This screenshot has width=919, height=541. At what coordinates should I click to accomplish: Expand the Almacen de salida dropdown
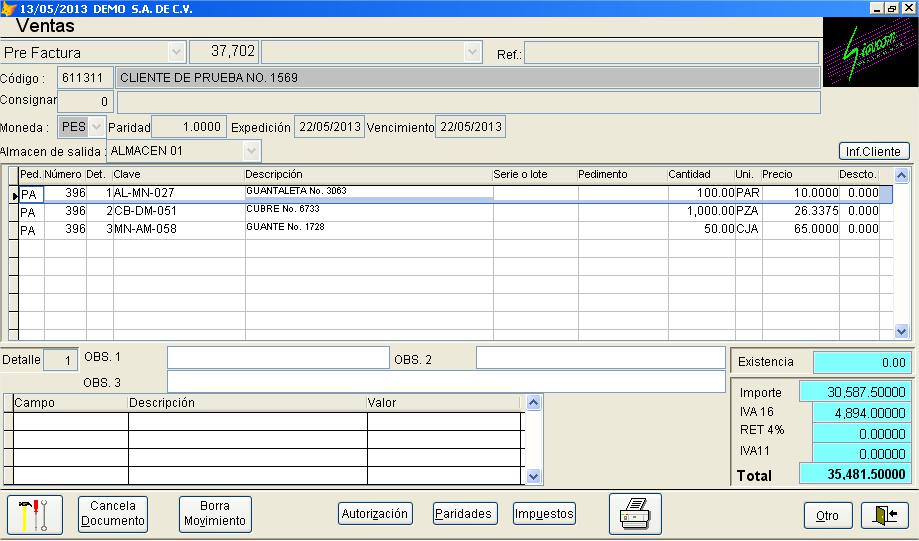pos(251,151)
